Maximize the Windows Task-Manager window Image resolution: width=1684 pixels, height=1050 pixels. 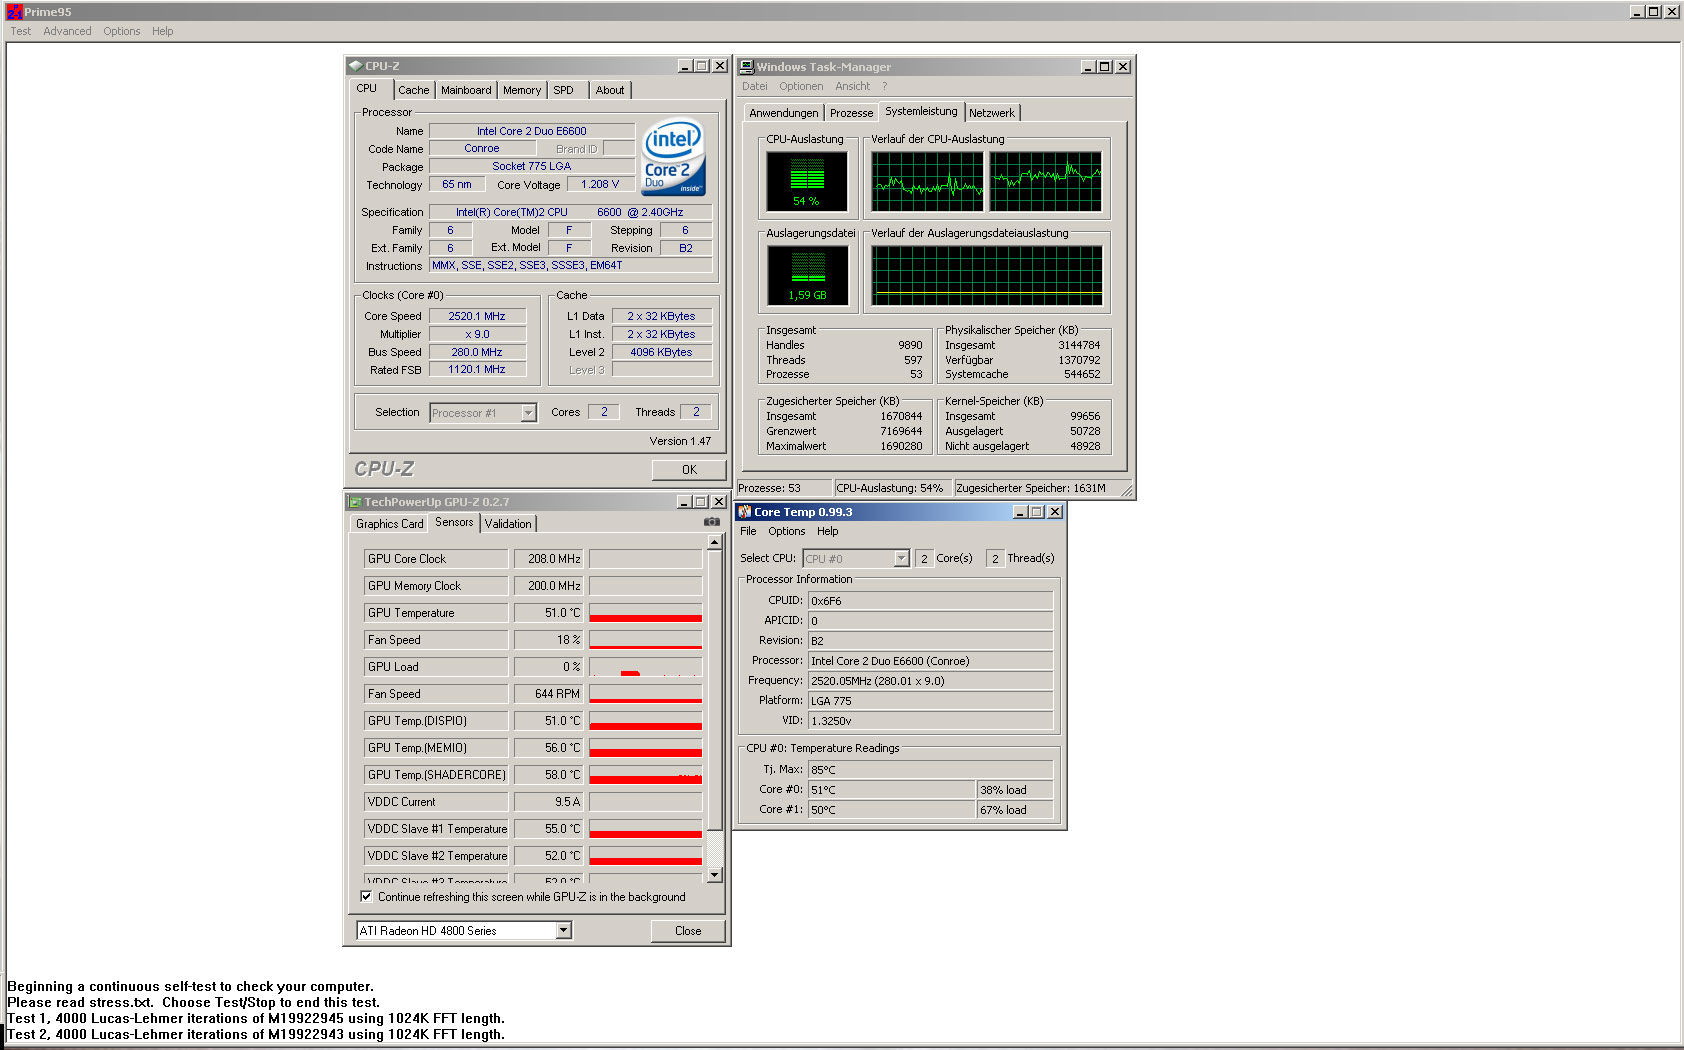click(x=1105, y=67)
